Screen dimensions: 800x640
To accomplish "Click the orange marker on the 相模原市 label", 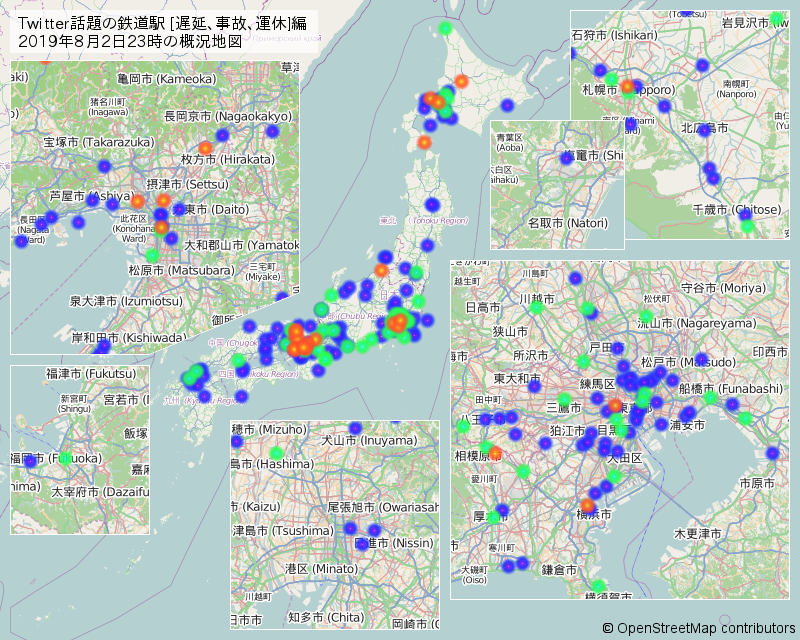I will (x=495, y=453).
